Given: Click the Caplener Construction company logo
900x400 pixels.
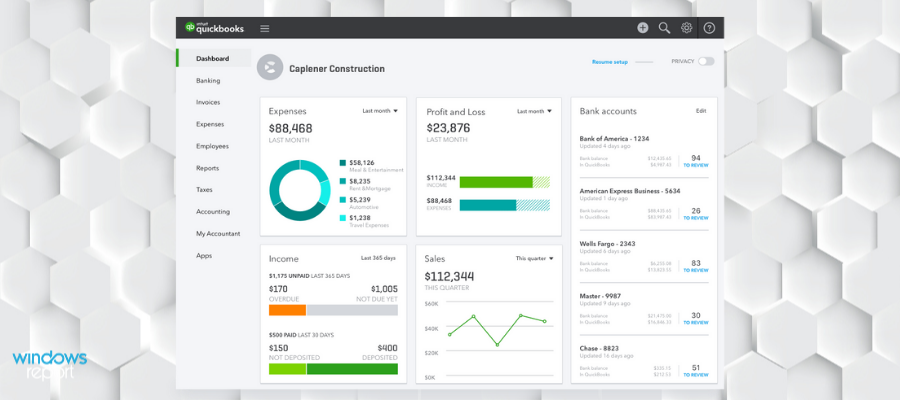Looking at the screenshot, I should pos(270,68).
